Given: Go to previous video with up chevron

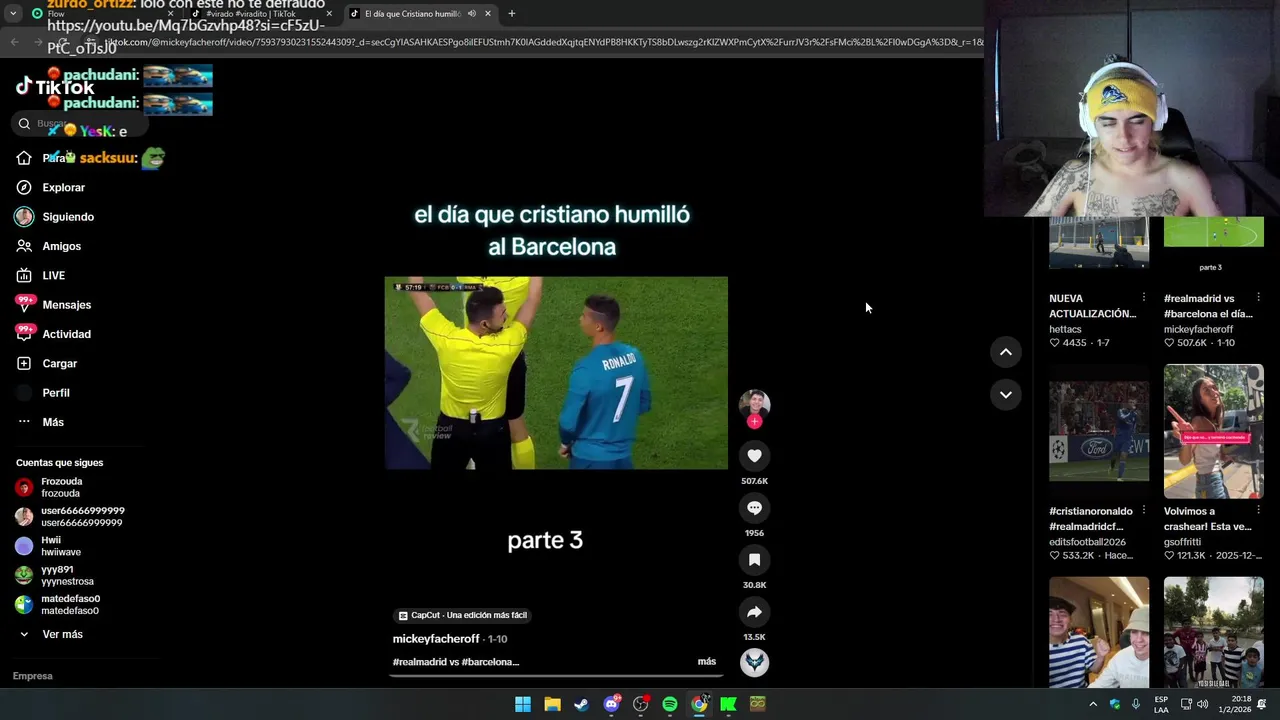Looking at the screenshot, I should tap(1006, 352).
